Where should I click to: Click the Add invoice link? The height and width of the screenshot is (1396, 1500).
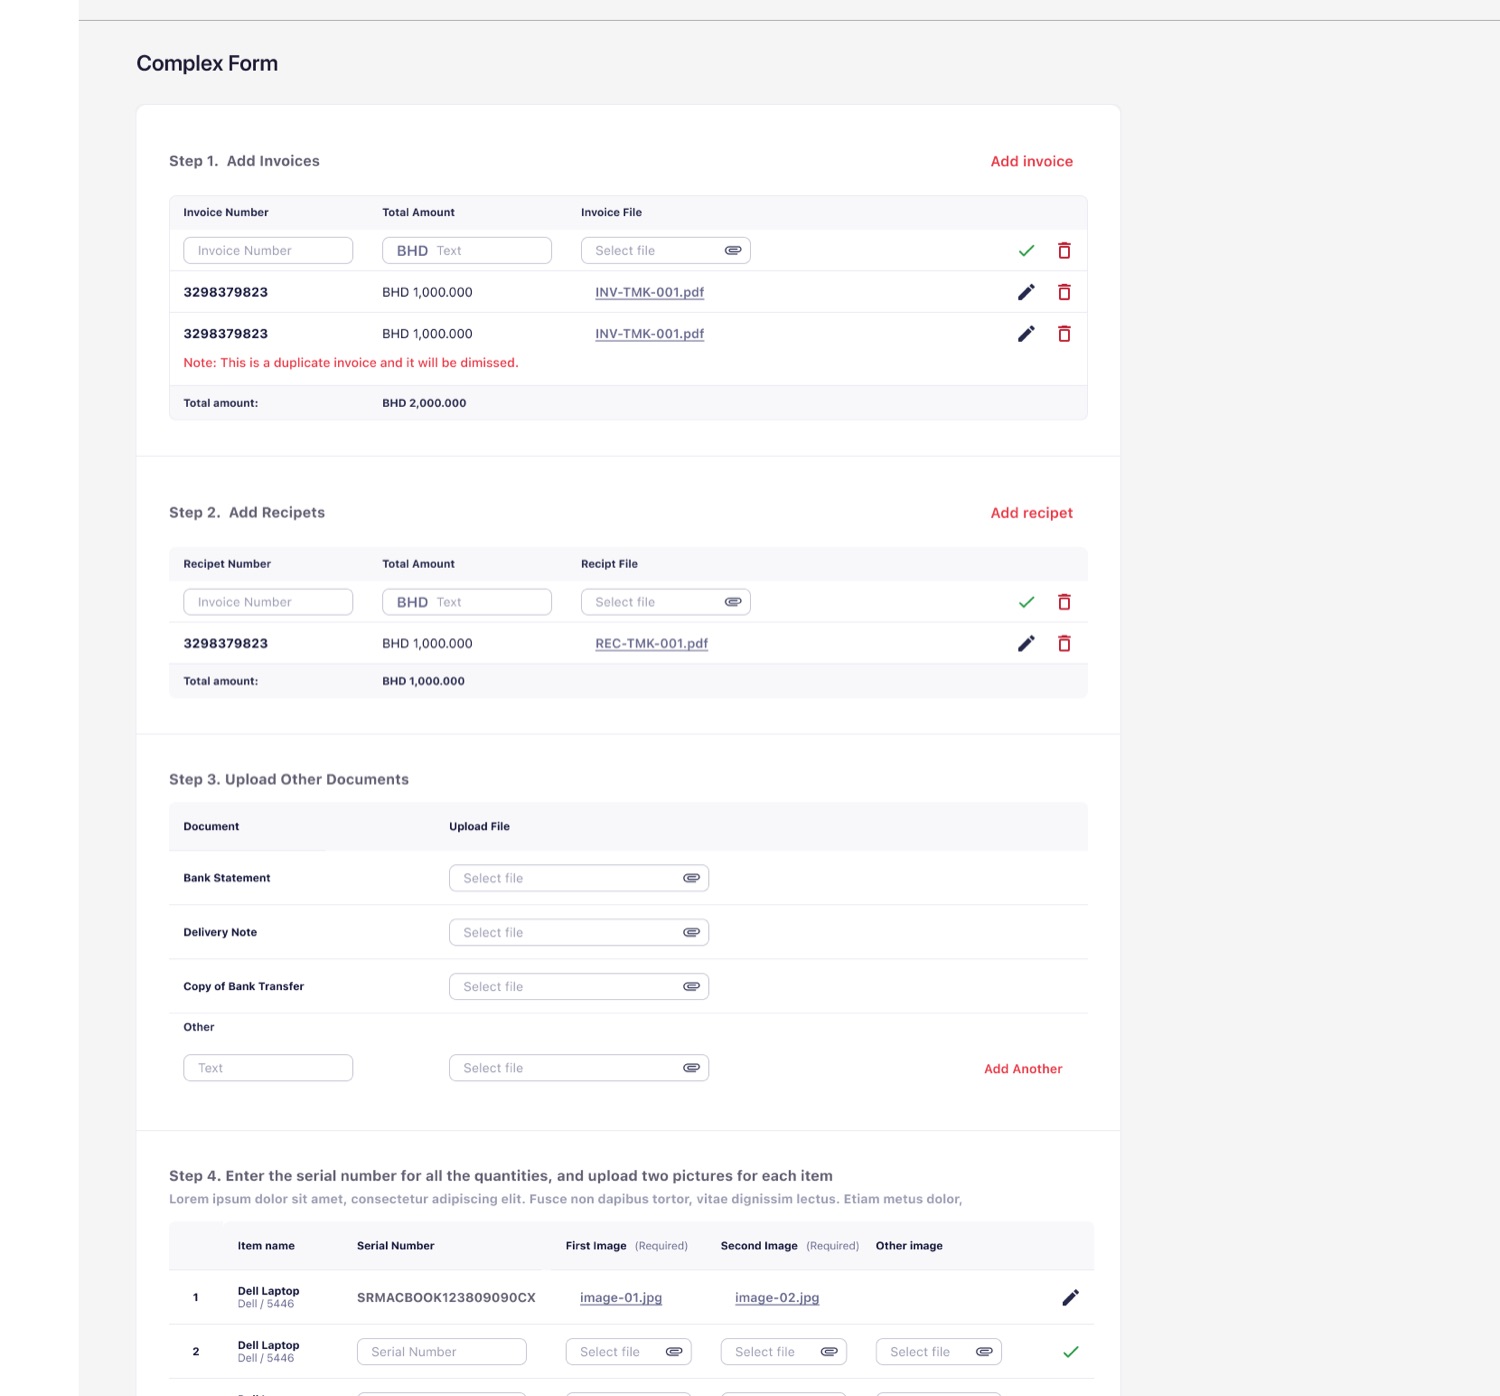tap(1032, 161)
